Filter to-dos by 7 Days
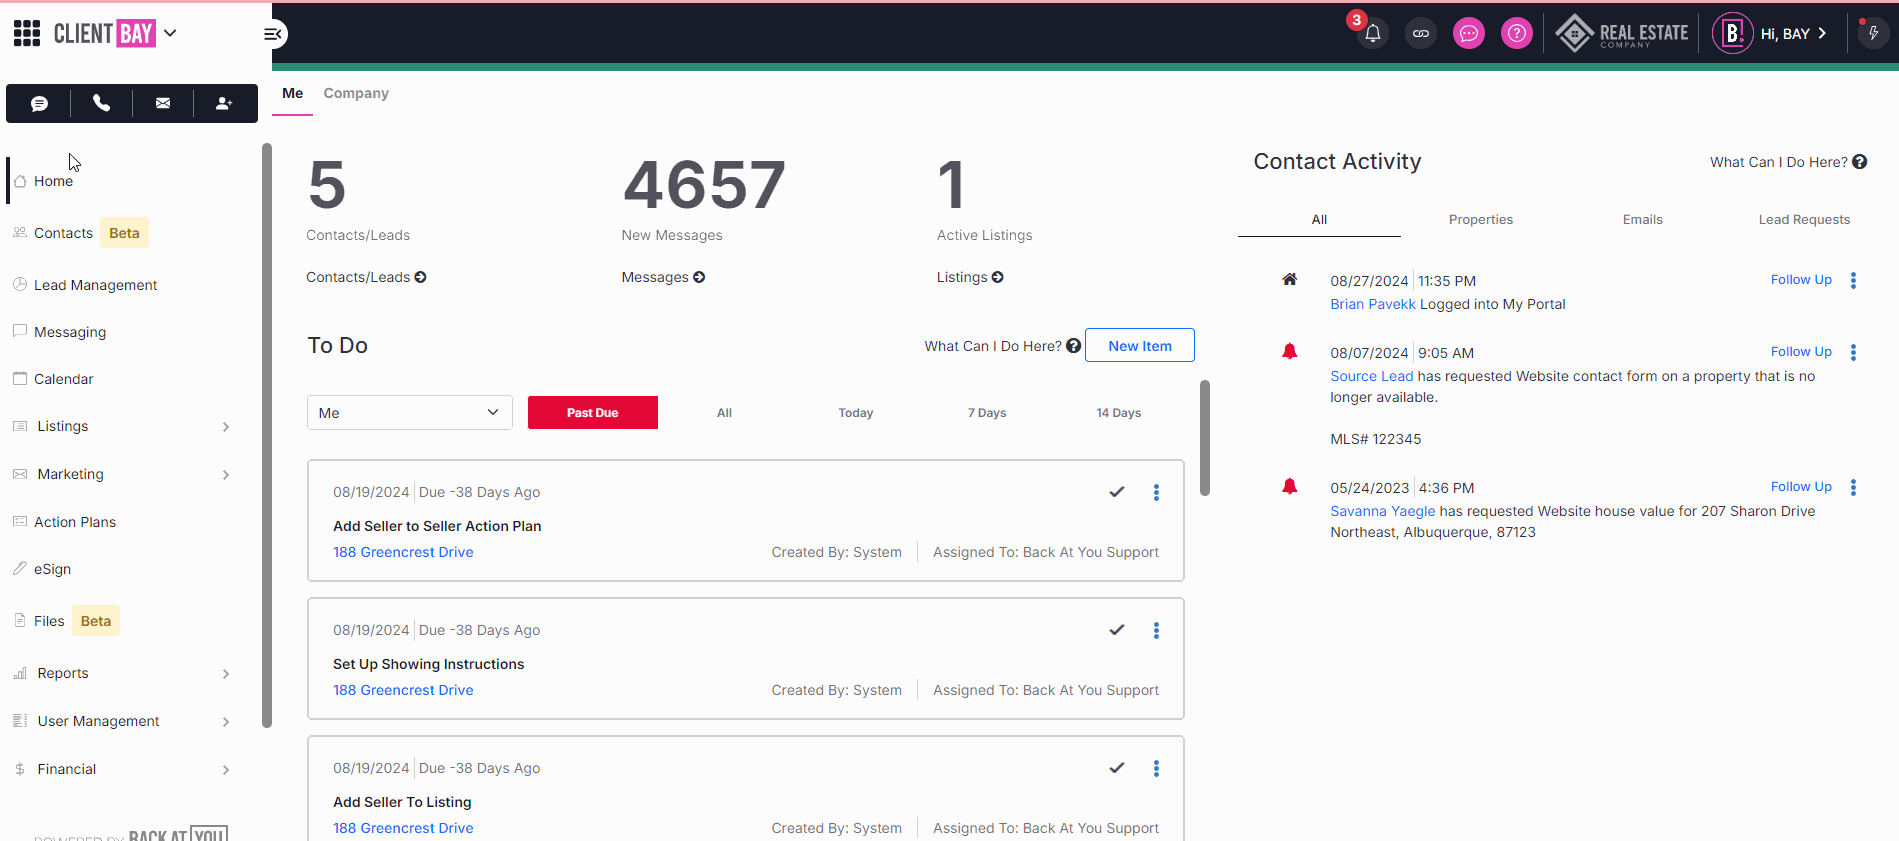The height and width of the screenshot is (841, 1899). click(987, 413)
